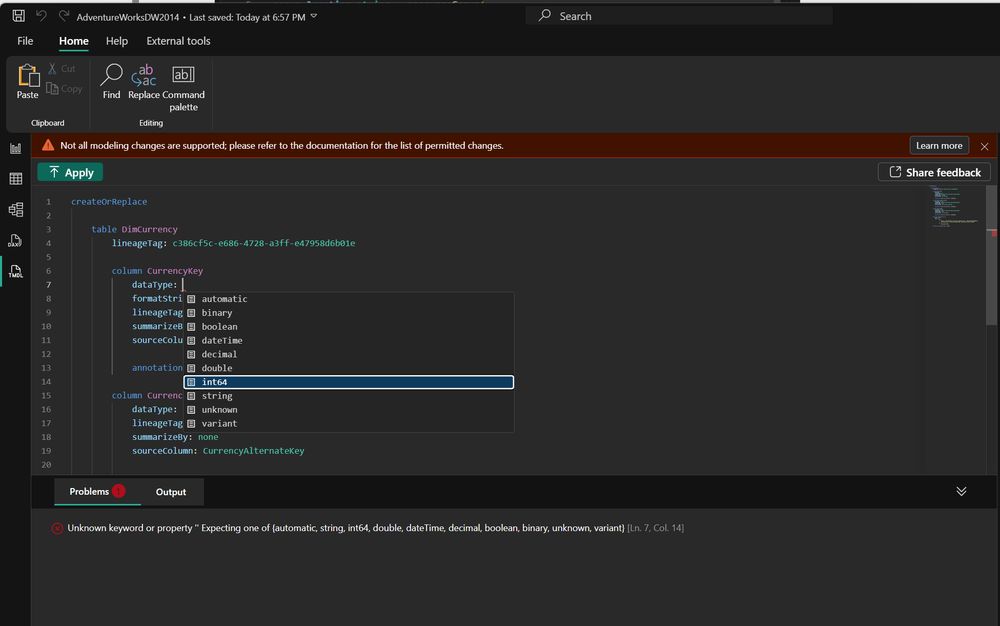Click the createOrReplace keyword on line 1
Image resolution: width=1000 pixels, height=626 pixels.
click(109, 201)
